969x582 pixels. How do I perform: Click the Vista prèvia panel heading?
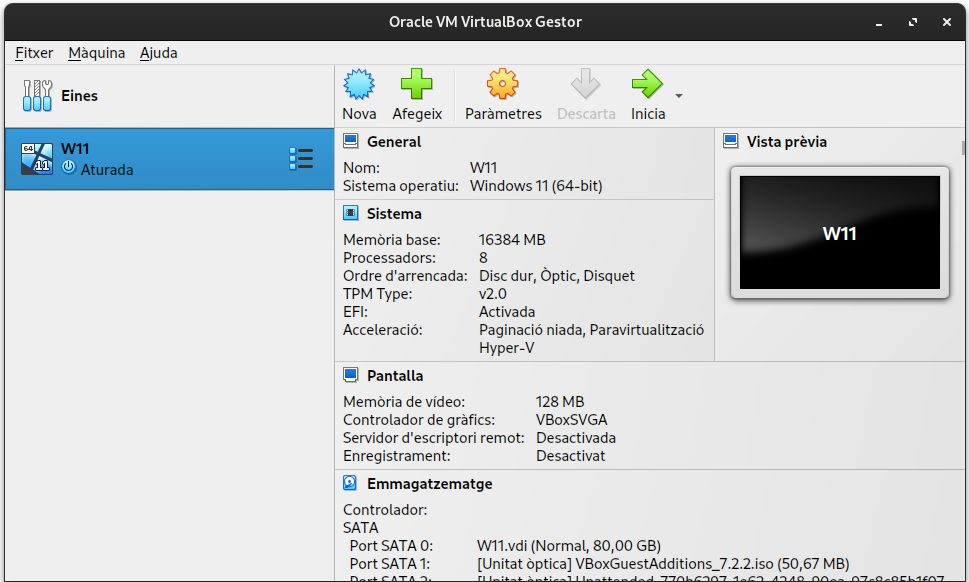pos(786,142)
